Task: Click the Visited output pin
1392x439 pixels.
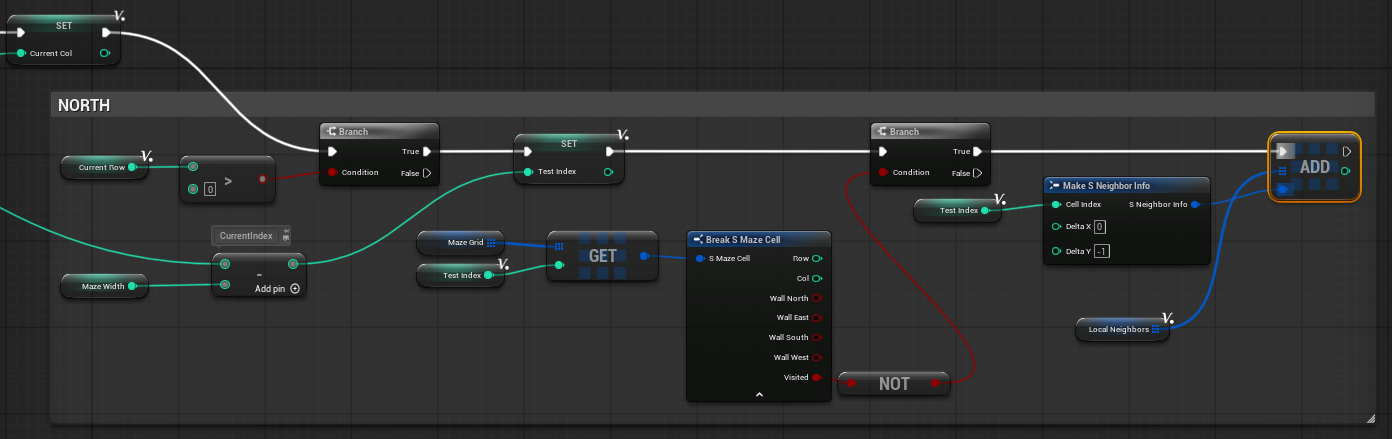Action: click(817, 377)
